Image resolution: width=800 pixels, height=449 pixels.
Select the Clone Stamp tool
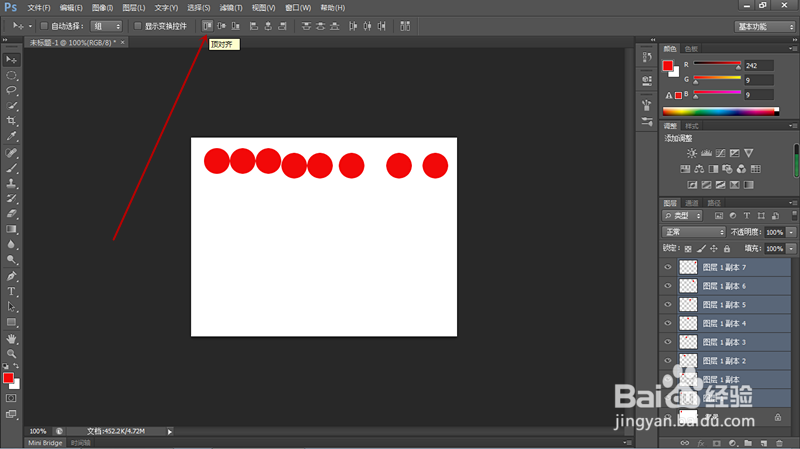11,183
